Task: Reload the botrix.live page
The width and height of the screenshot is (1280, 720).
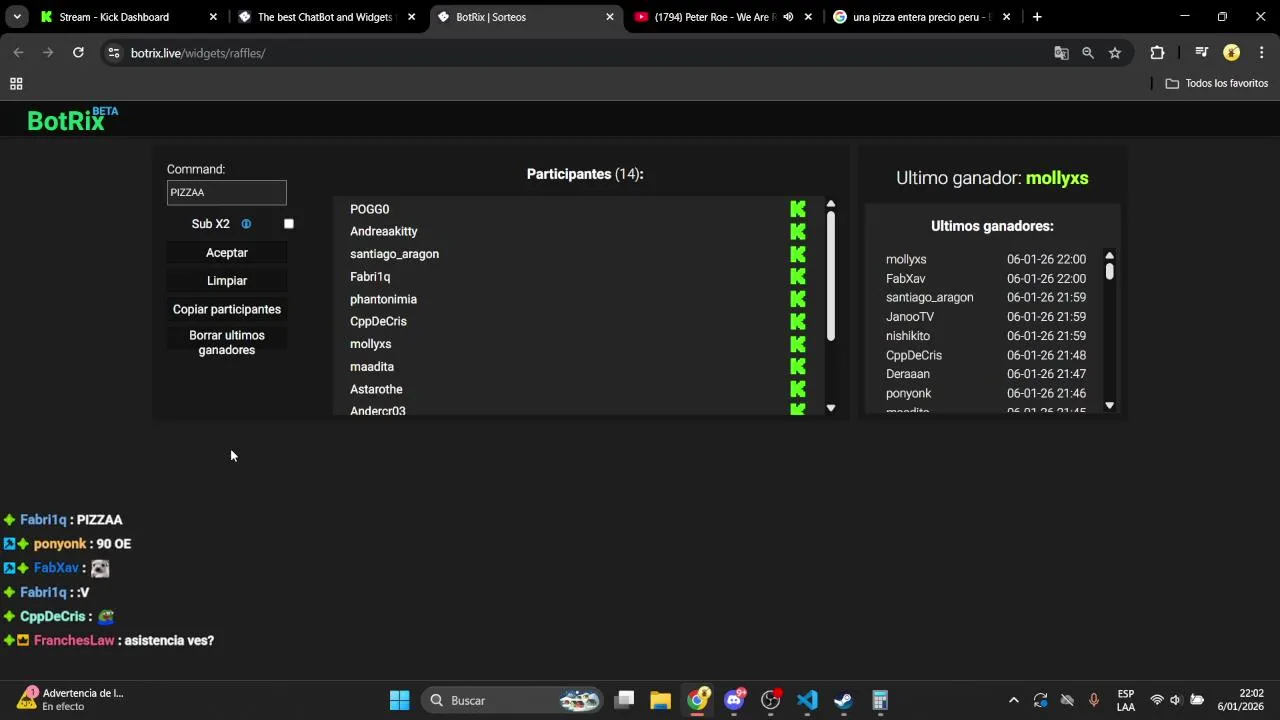Action: (78, 53)
